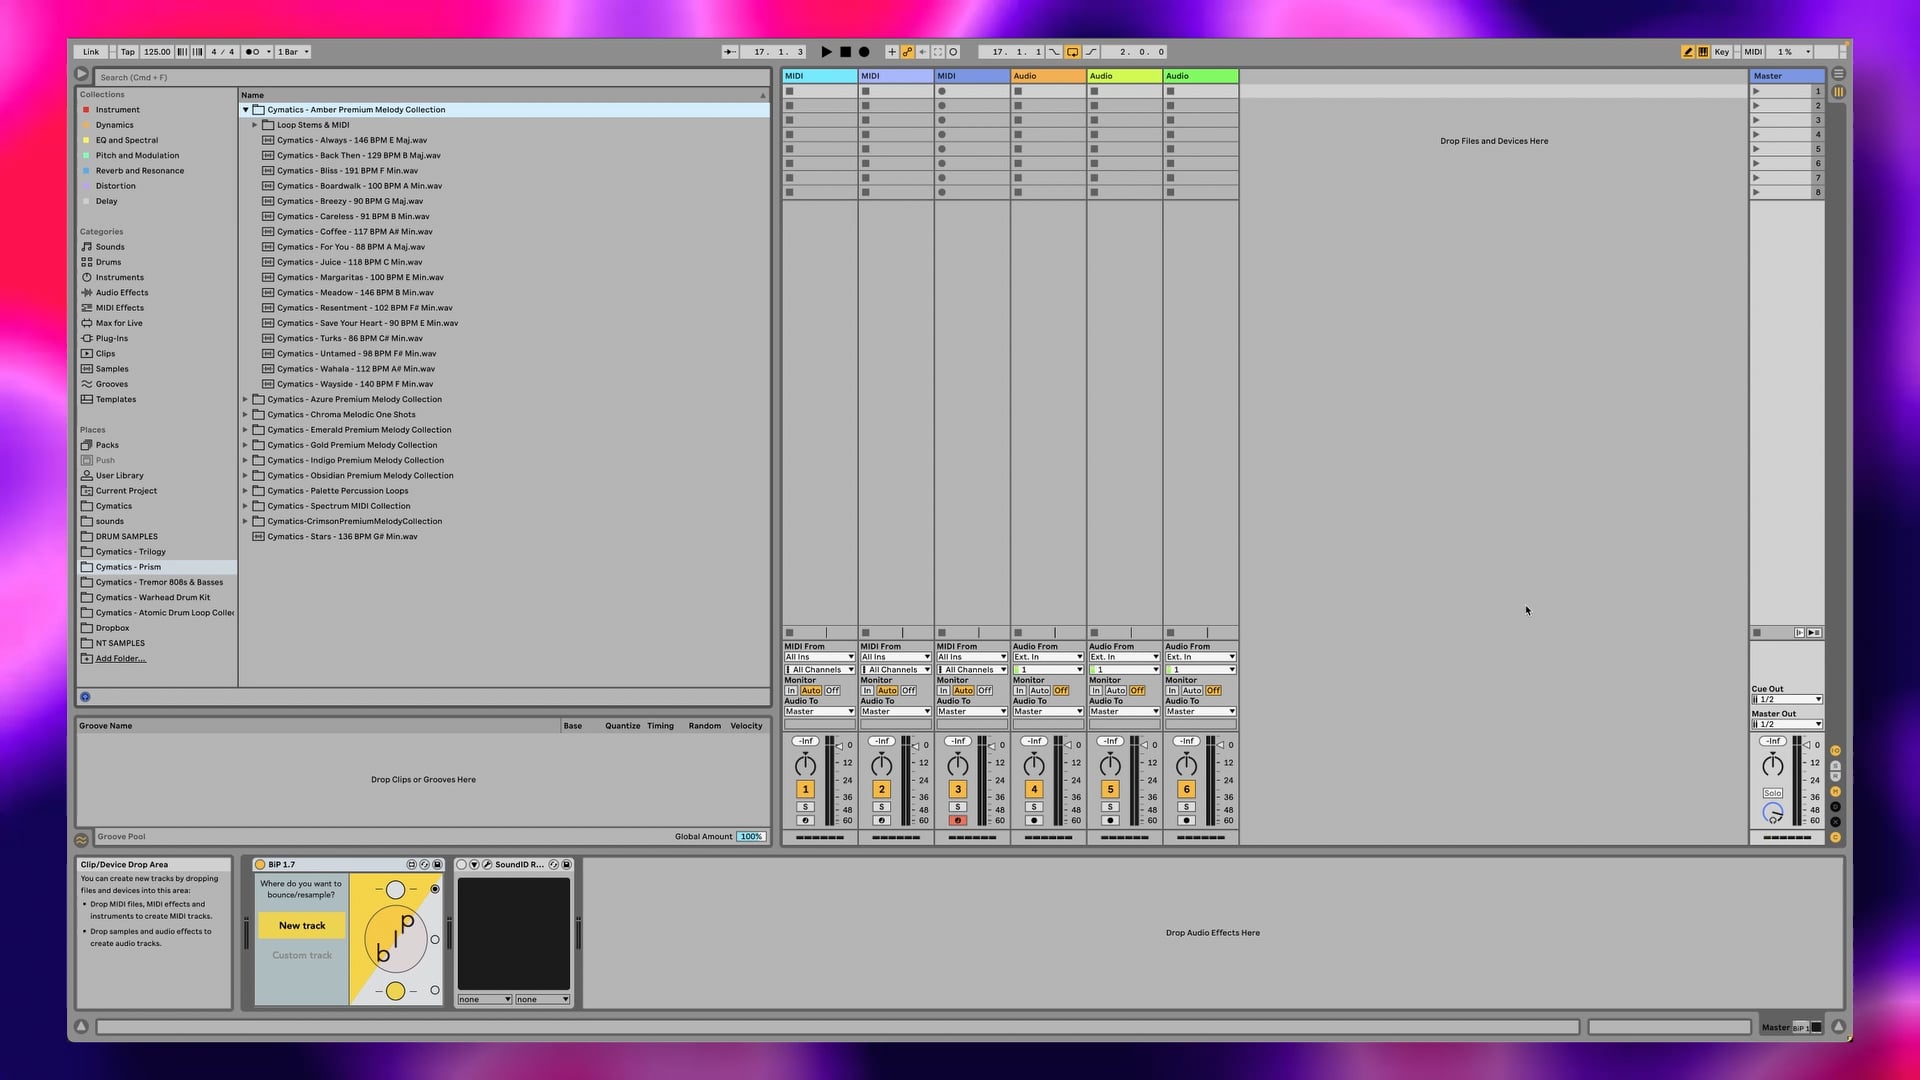The height and width of the screenshot is (1080, 1920).
Task: Click the SoundID device wrench icon
Action: (x=487, y=865)
